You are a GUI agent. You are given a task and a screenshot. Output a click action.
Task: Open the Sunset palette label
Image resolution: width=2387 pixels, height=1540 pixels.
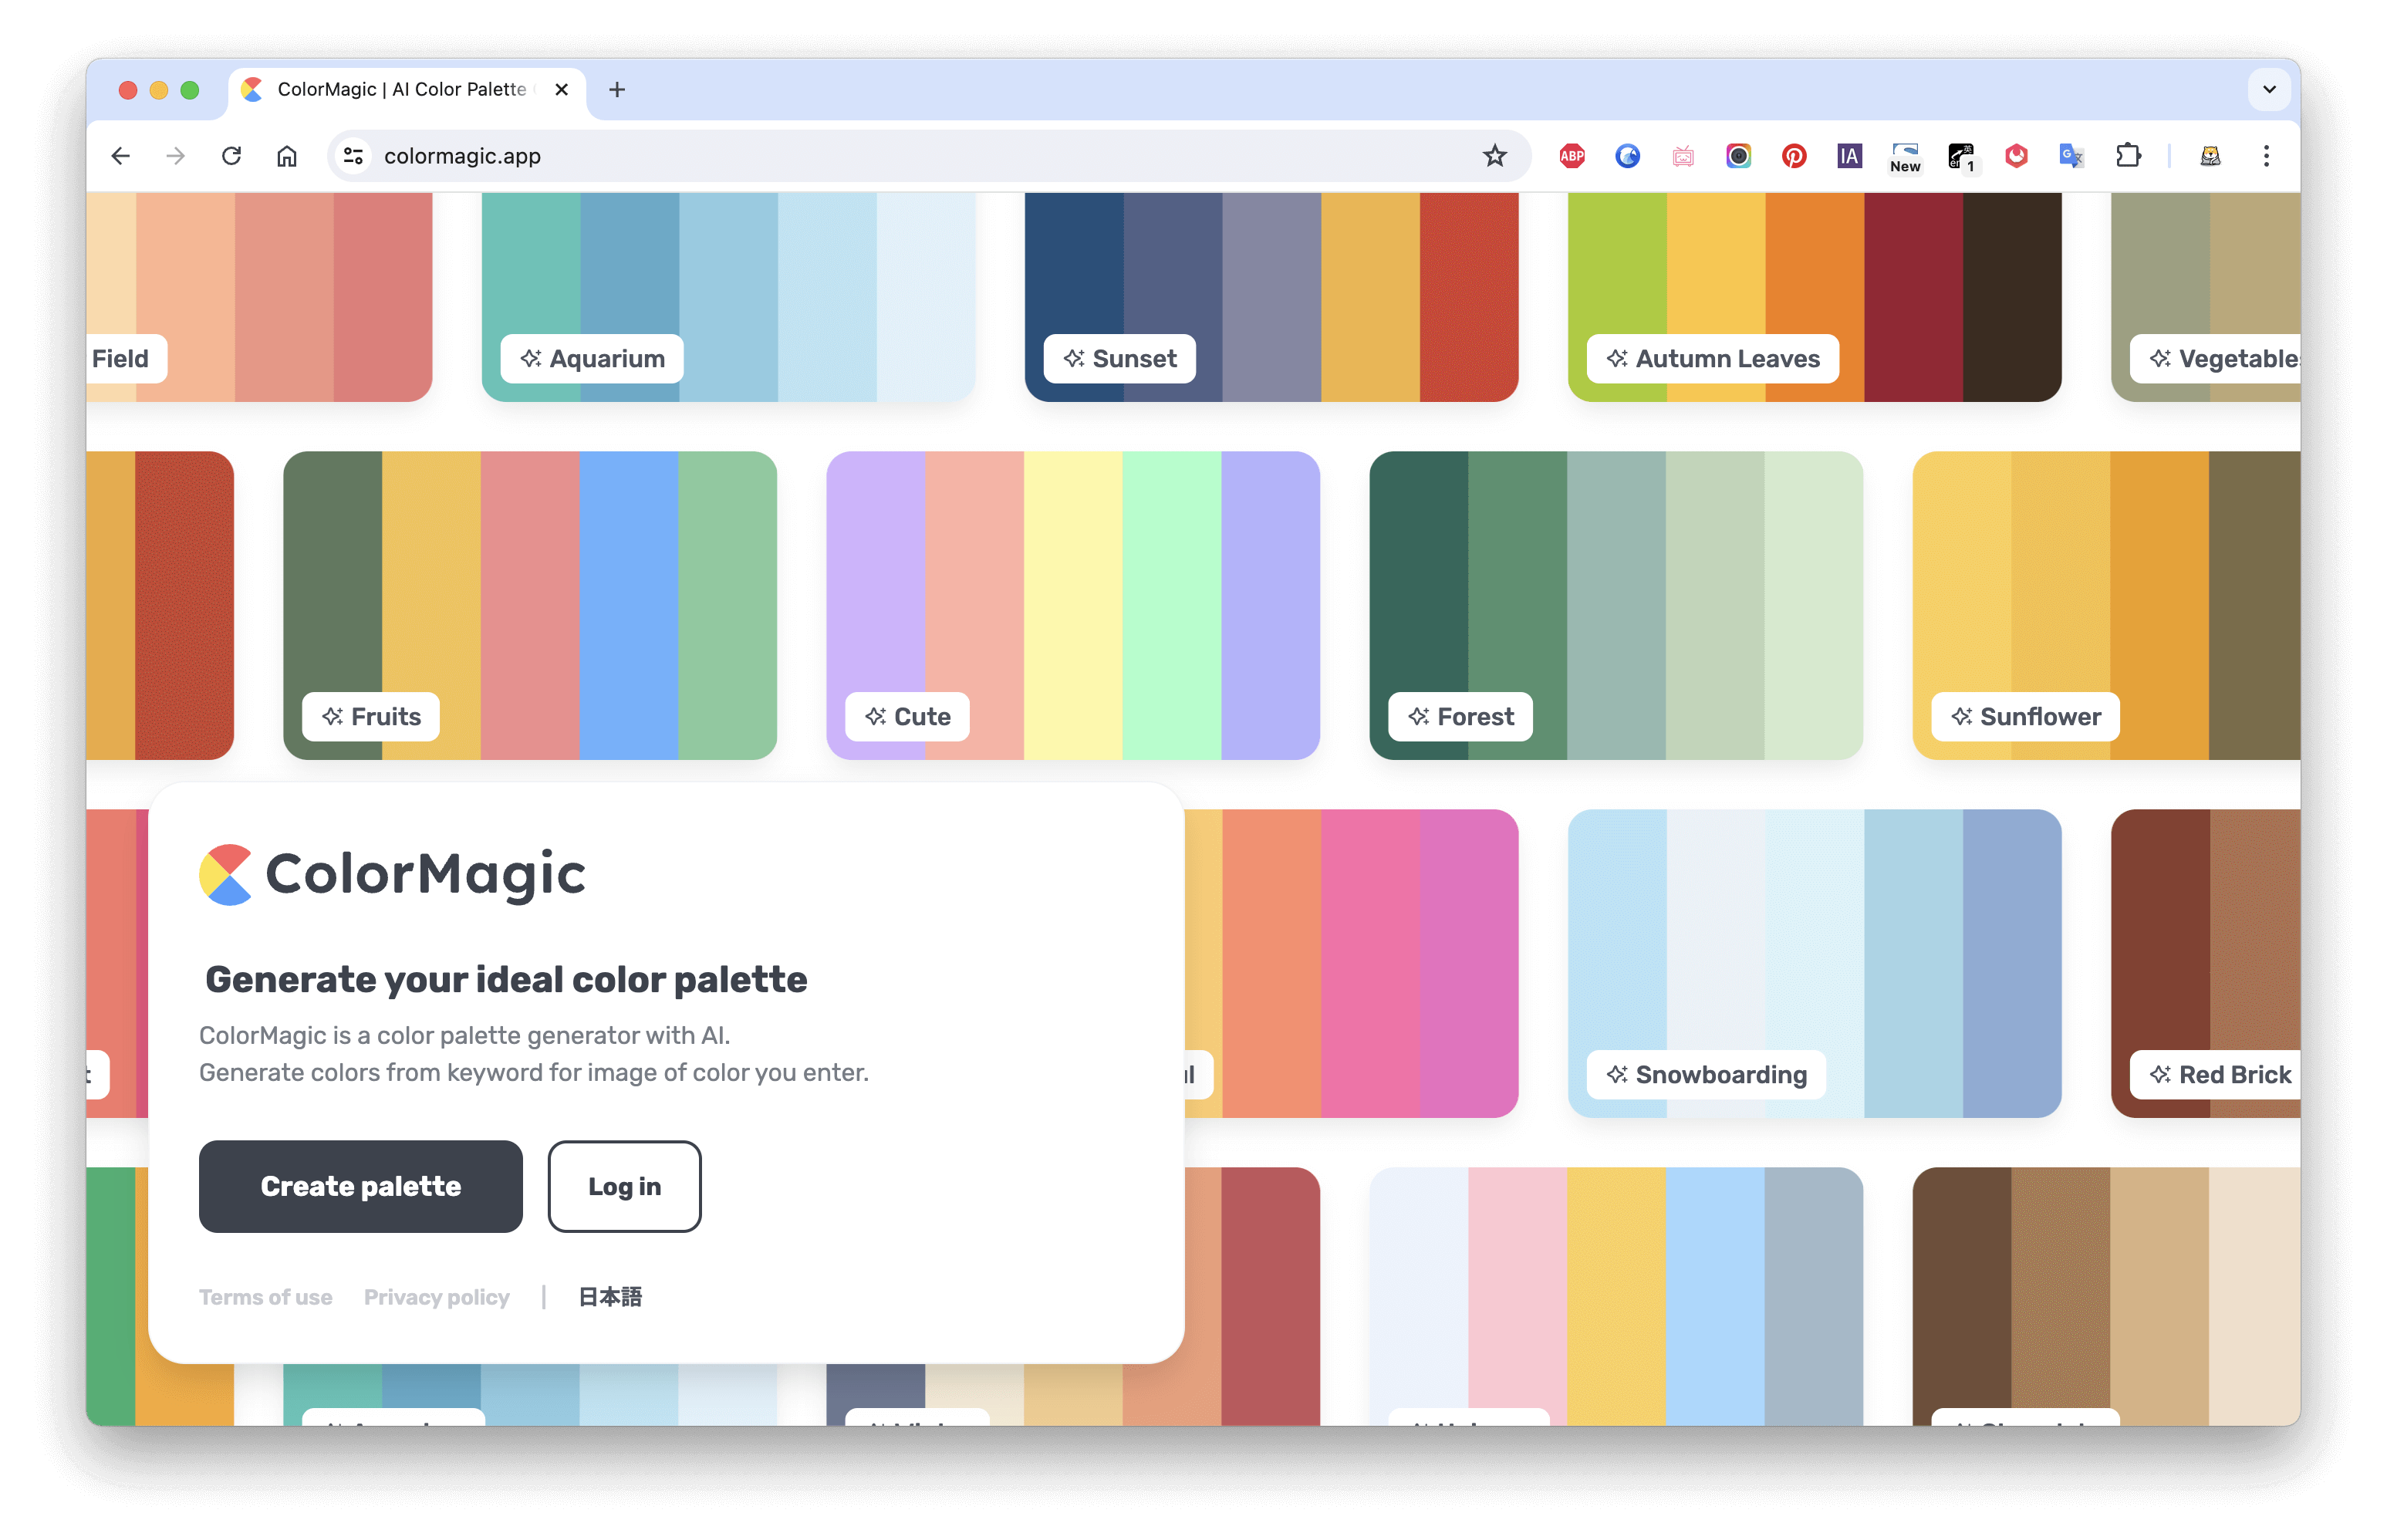point(1120,358)
